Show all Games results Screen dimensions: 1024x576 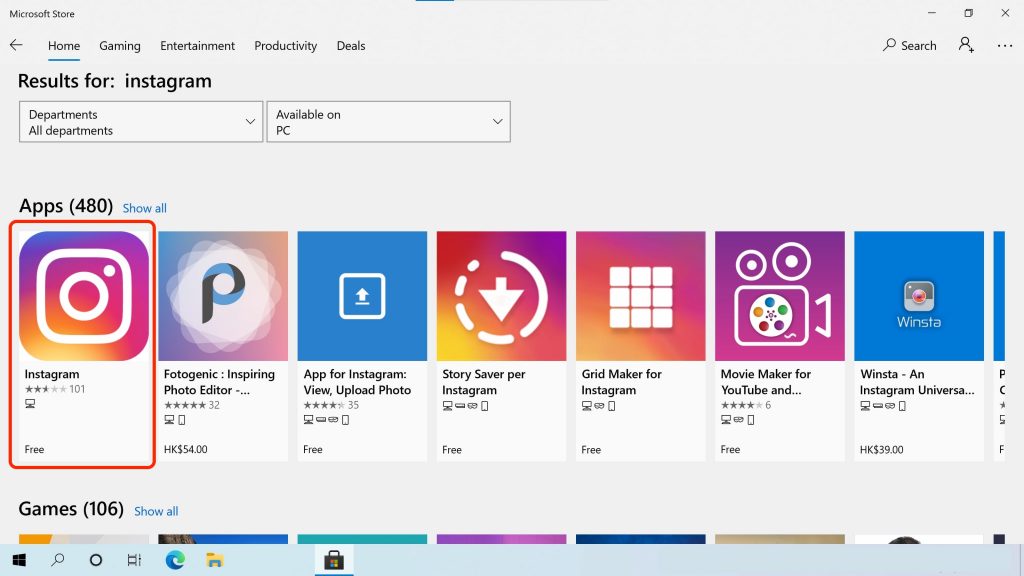(x=156, y=511)
